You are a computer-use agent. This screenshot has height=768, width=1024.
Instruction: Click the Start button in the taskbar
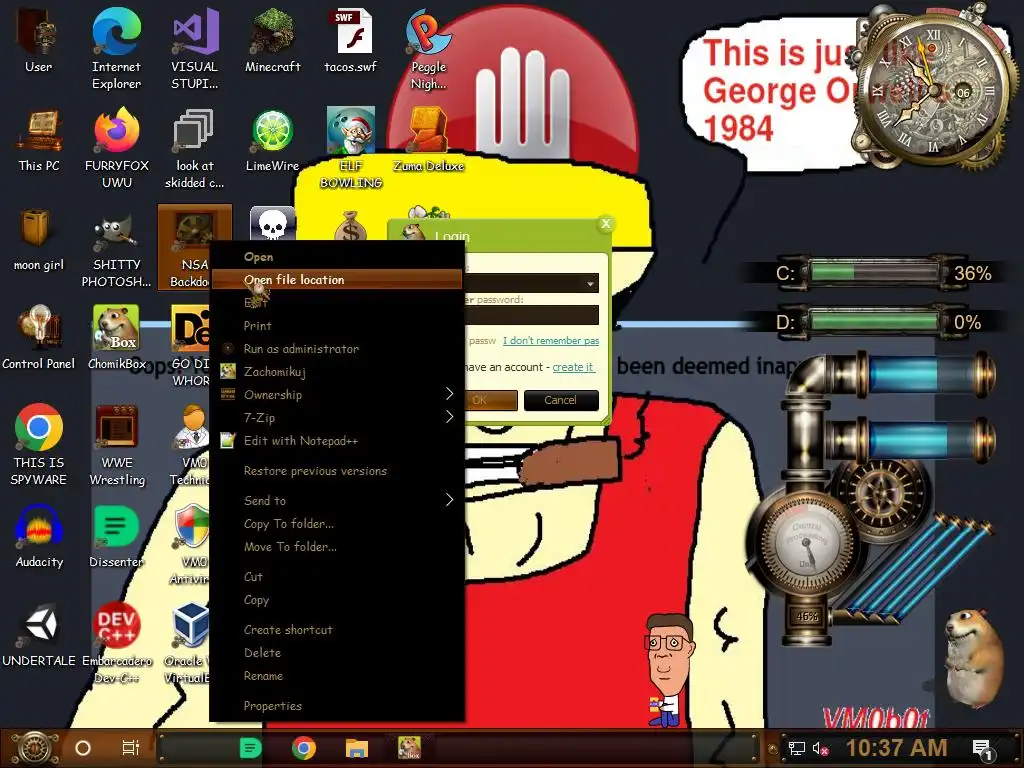35,748
